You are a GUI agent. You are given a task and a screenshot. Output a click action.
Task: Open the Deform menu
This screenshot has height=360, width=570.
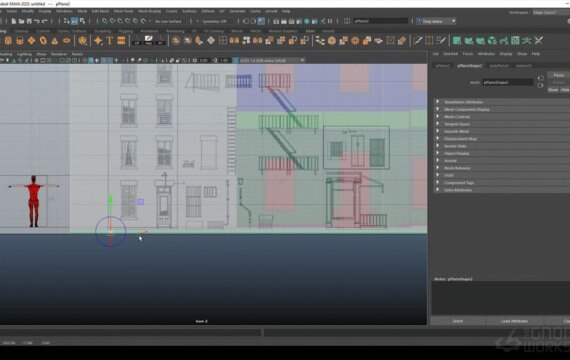208,11
